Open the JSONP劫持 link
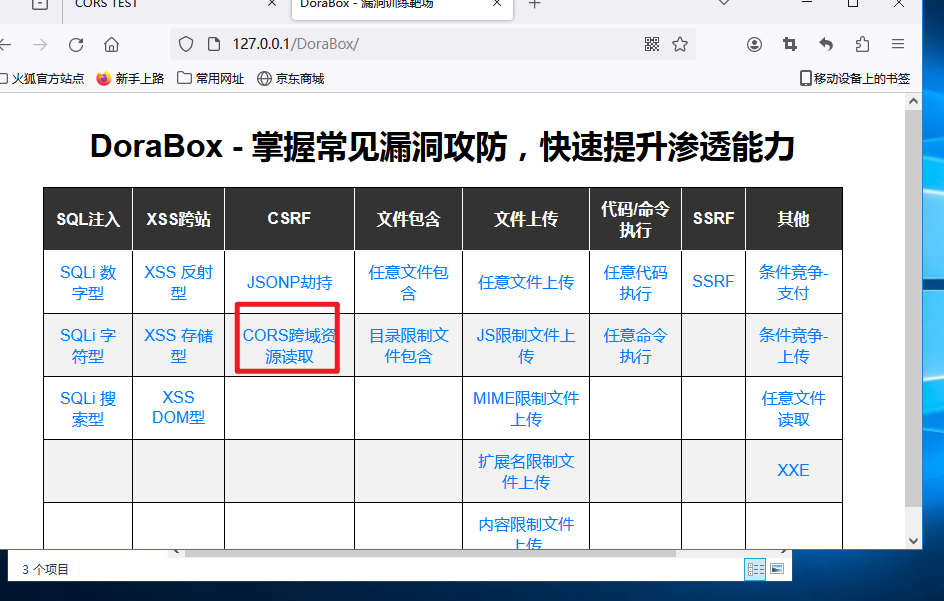Image resolution: width=944 pixels, height=601 pixels. click(290, 282)
